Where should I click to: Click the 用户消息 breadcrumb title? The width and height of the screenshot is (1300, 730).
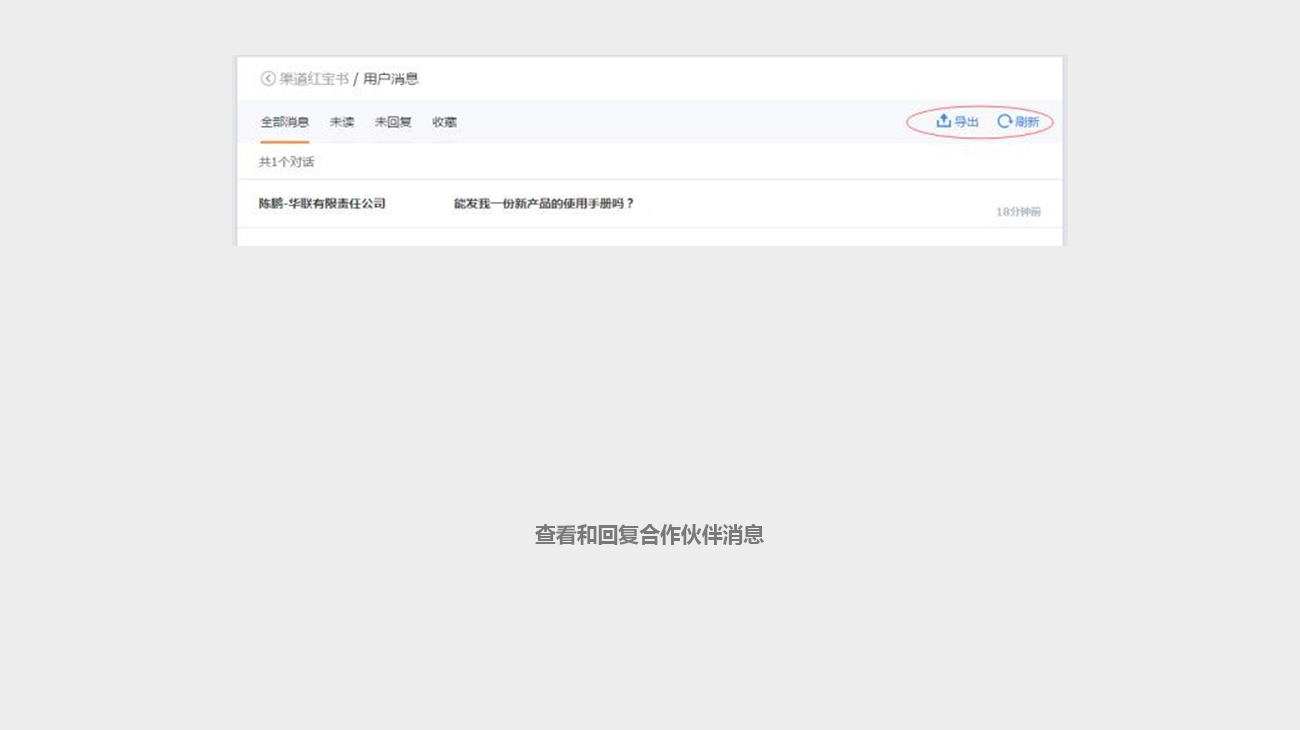391,79
